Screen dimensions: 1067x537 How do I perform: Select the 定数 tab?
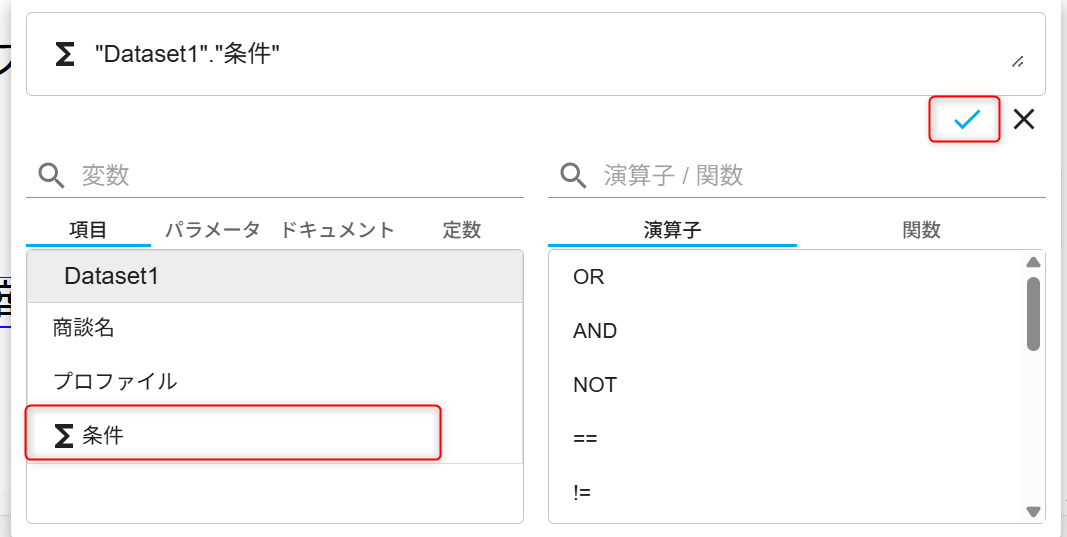point(461,230)
